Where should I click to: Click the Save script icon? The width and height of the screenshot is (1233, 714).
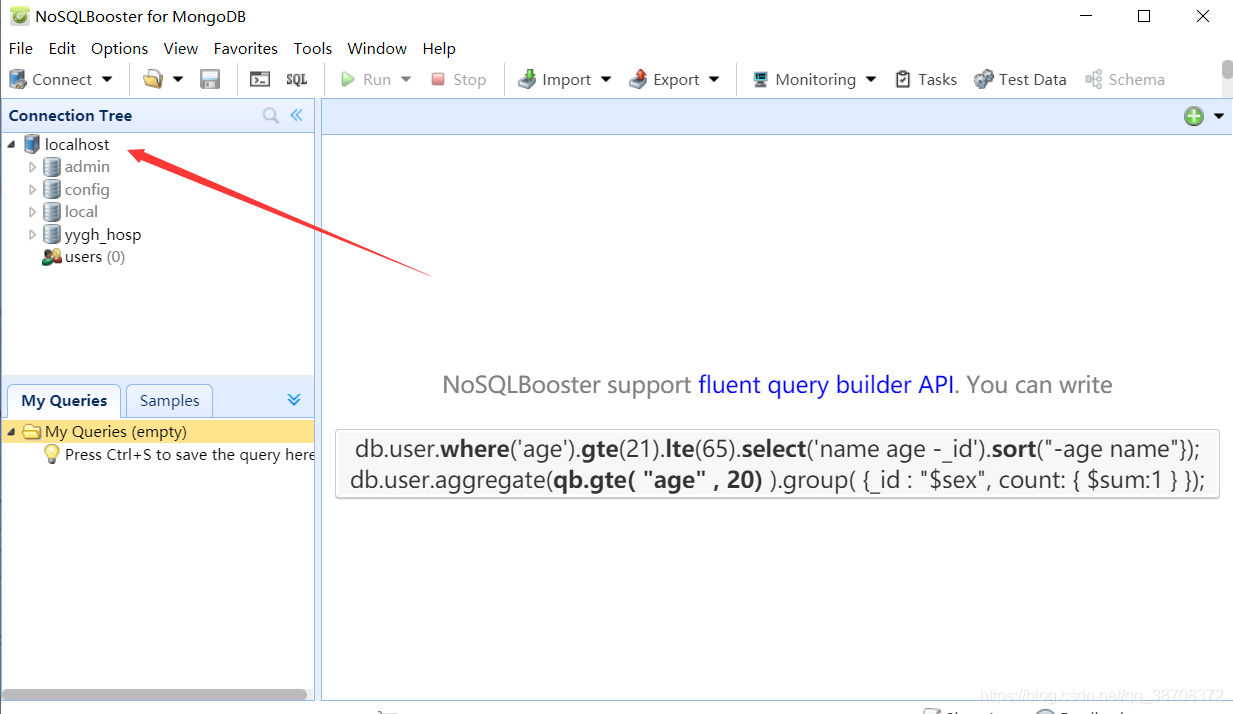(x=210, y=78)
